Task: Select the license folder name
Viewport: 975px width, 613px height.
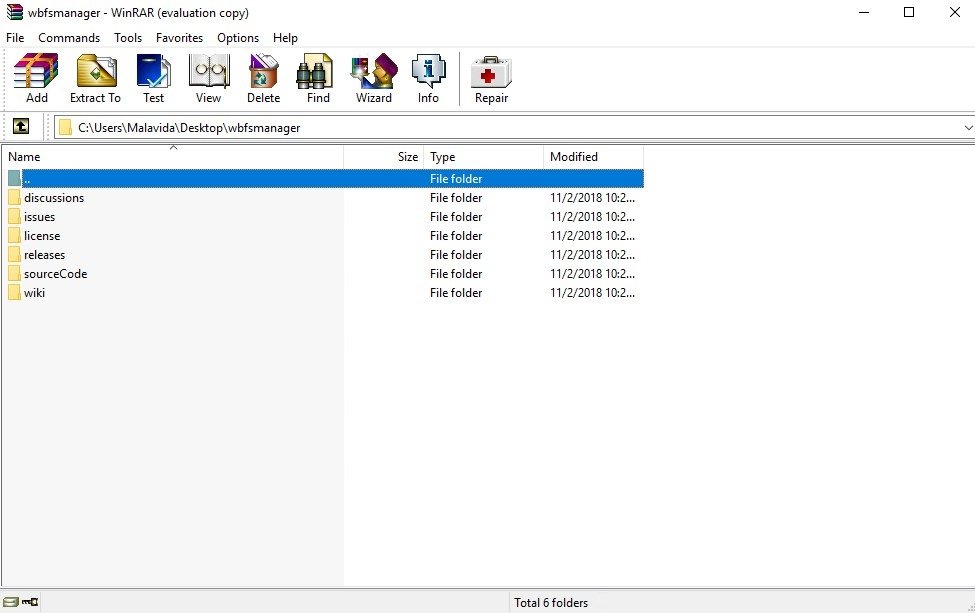Action: [42, 236]
